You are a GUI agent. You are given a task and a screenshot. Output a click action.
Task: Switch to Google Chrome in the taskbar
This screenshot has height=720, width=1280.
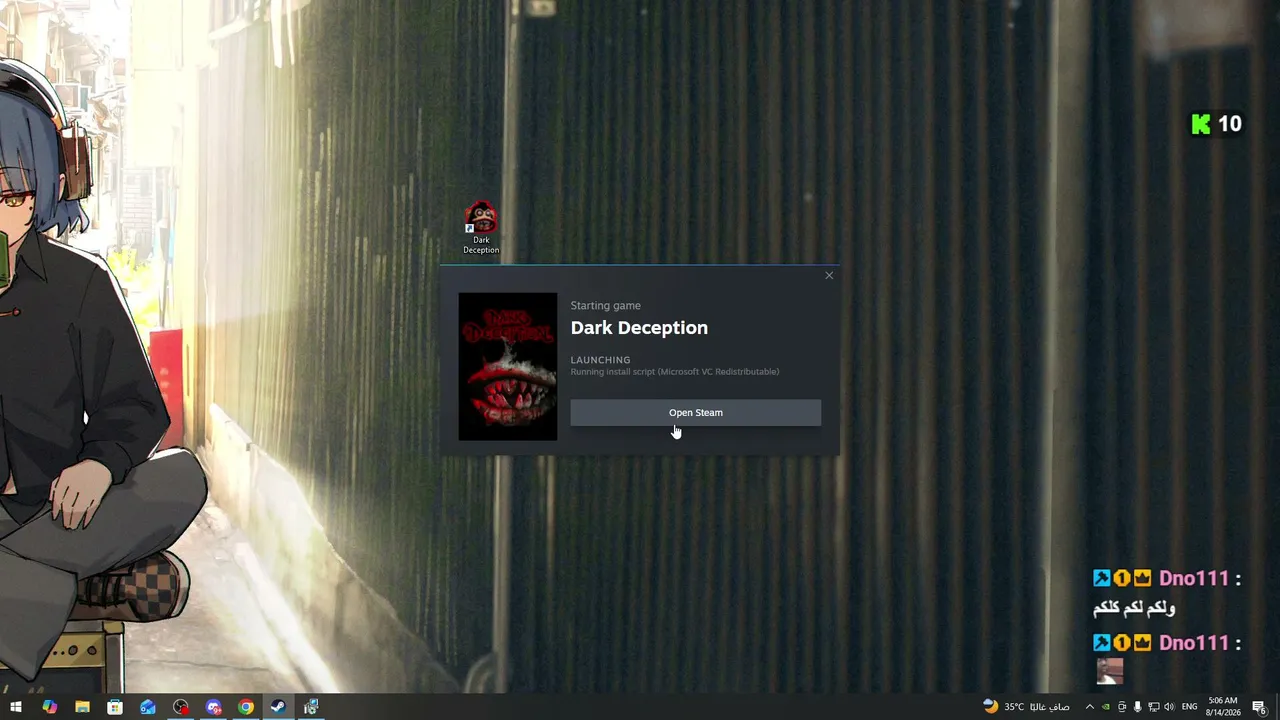(246, 707)
